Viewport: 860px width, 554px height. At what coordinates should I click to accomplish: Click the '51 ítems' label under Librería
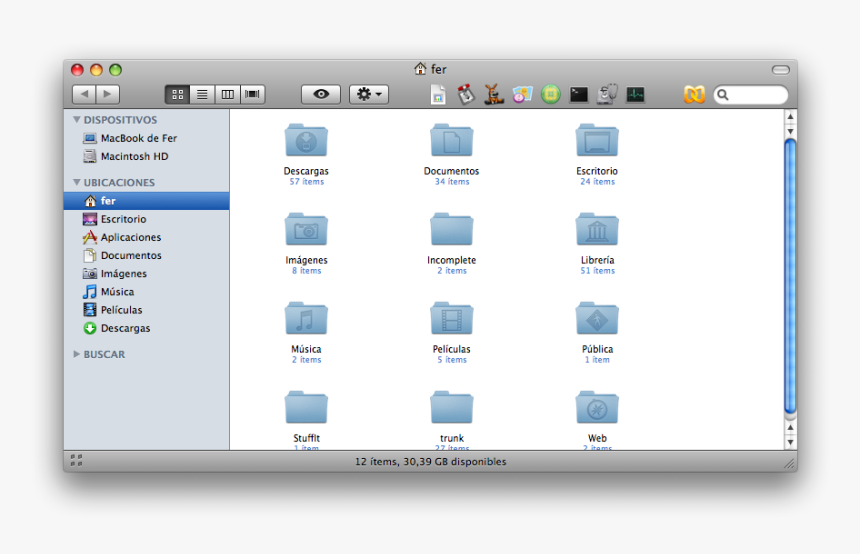(x=597, y=270)
